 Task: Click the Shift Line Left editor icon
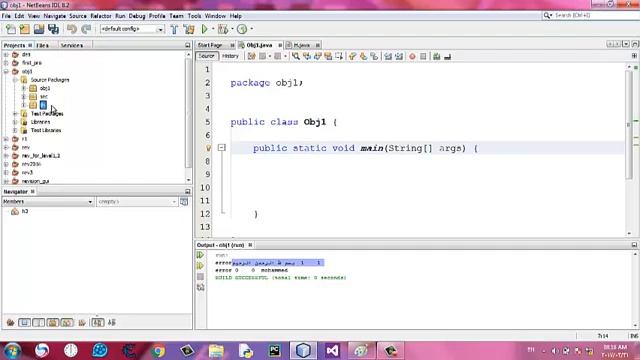click(388, 56)
